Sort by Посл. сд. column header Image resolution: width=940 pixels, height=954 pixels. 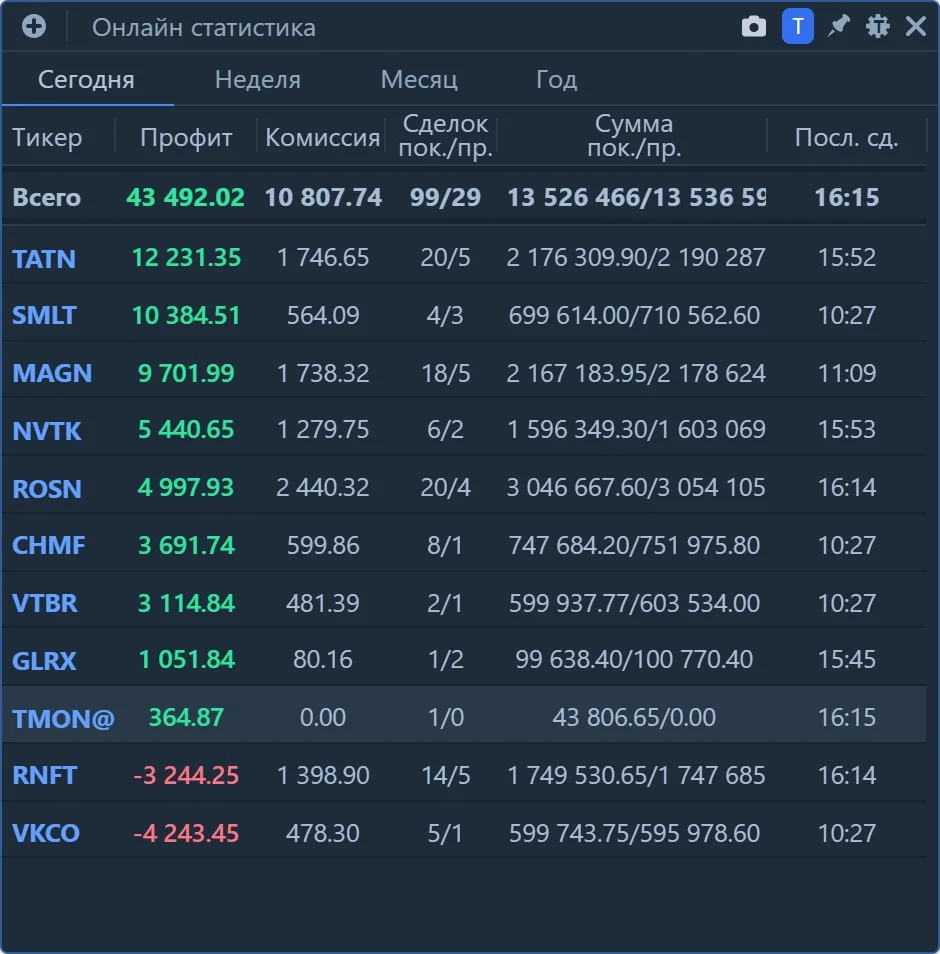(x=846, y=138)
